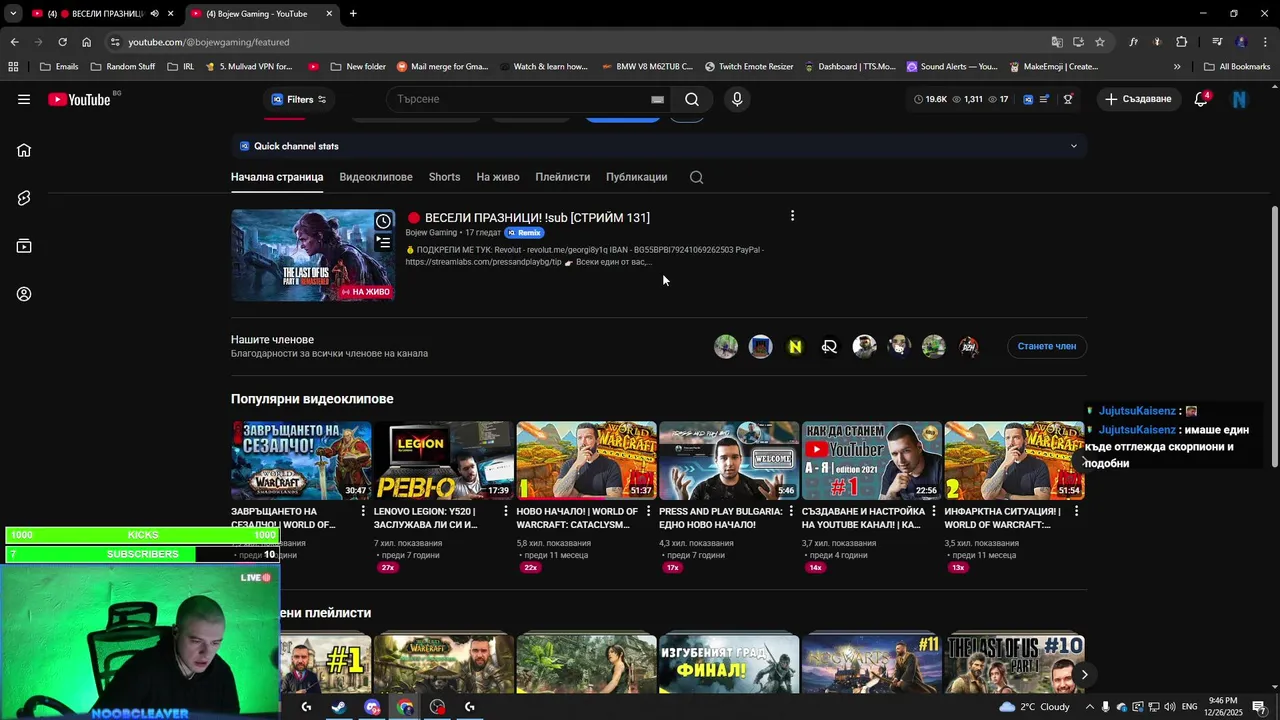This screenshot has height=720, width=1280.
Task: Open the account avatar menu
Action: (x=1239, y=99)
